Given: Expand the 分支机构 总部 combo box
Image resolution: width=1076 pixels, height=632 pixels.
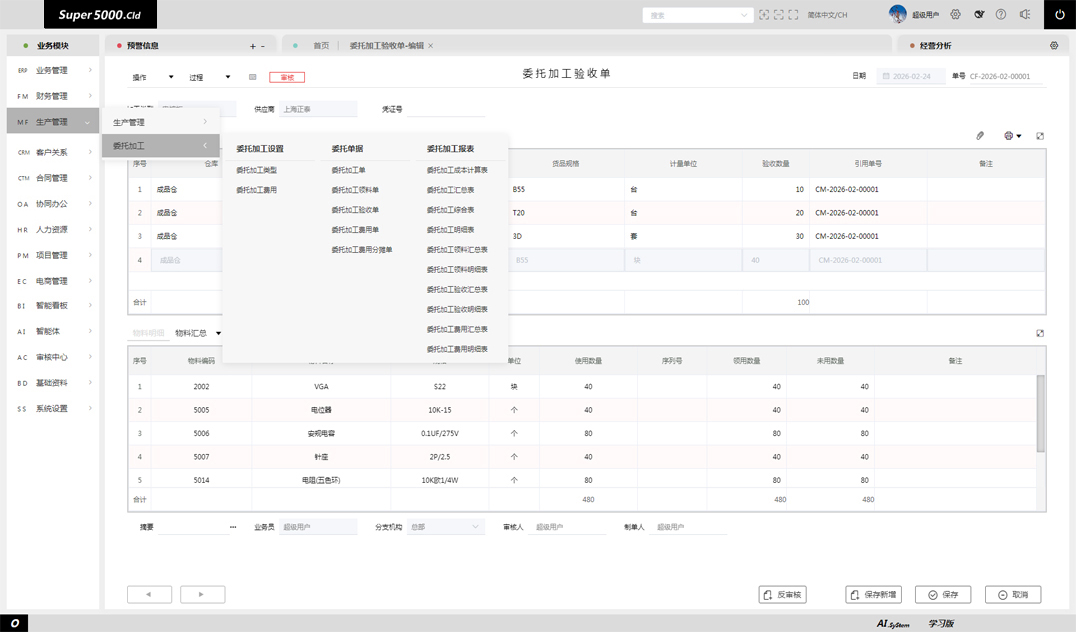Looking at the screenshot, I should (x=446, y=527).
